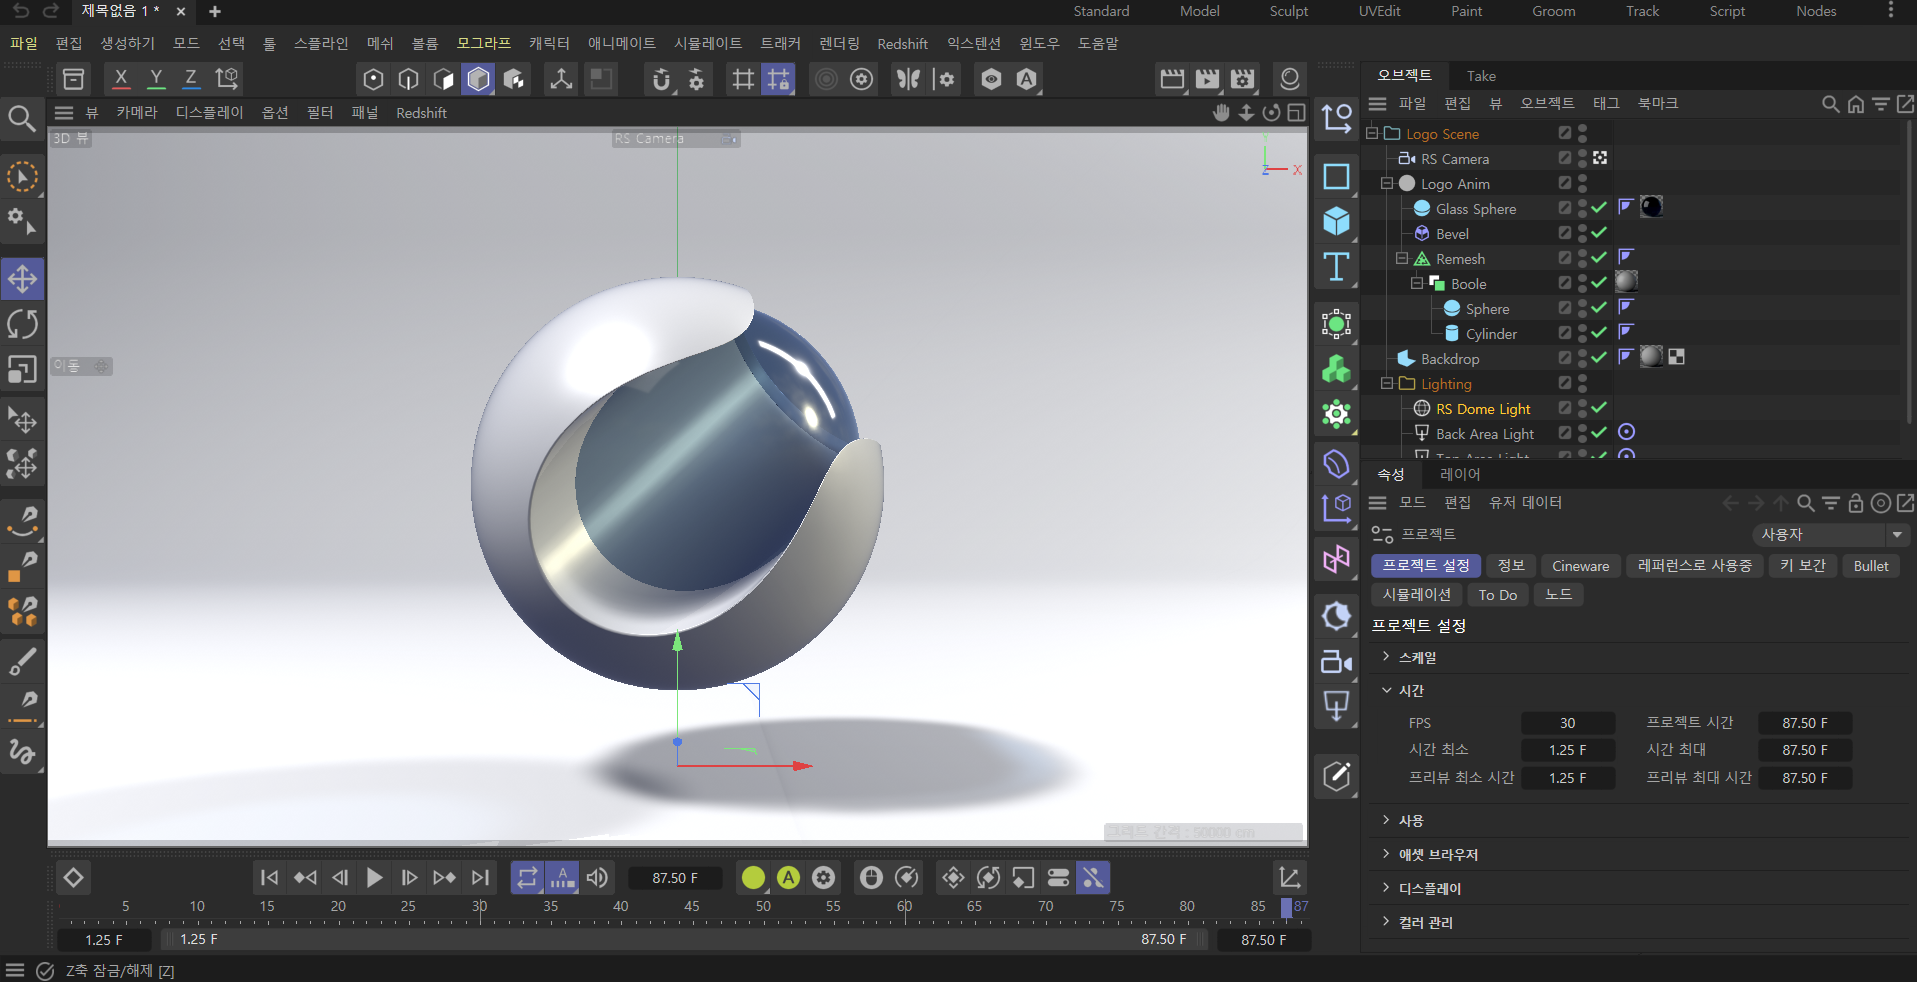Toggle Y axis lock
The height and width of the screenshot is (982, 1917).
coord(156,79)
